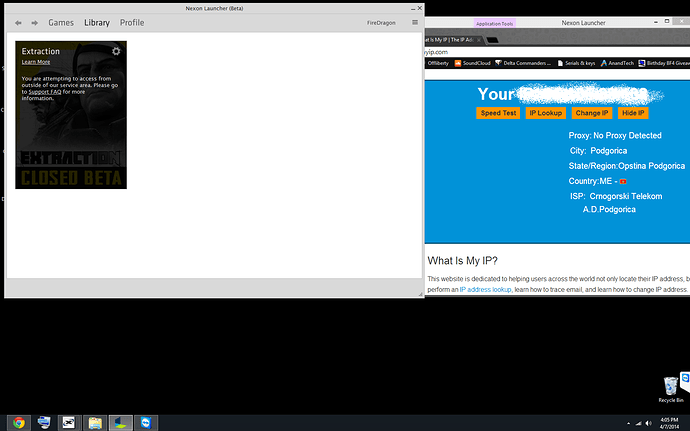Open Google Chrome from the taskbar
Image resolution: width=690 pixels, height=431 pixels.
pyautogui.click(x=19, y=421)
